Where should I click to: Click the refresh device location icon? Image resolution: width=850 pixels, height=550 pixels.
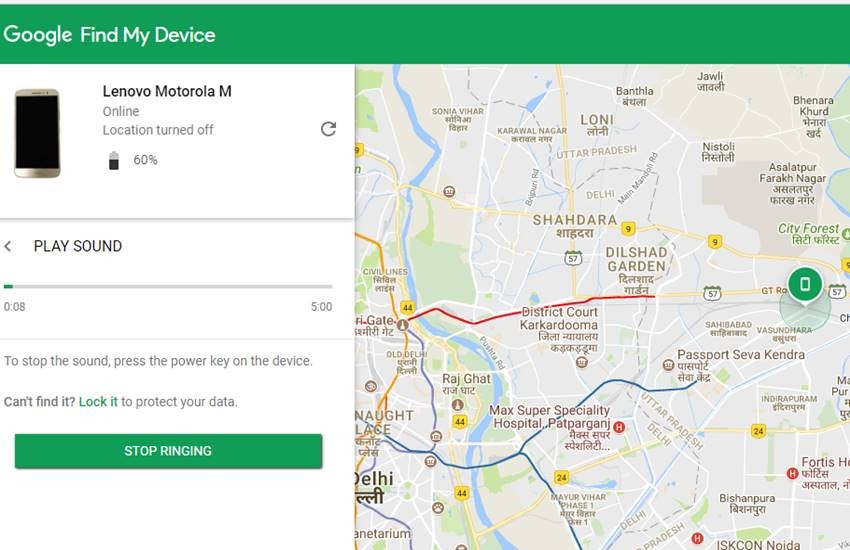tap(327, 129)
